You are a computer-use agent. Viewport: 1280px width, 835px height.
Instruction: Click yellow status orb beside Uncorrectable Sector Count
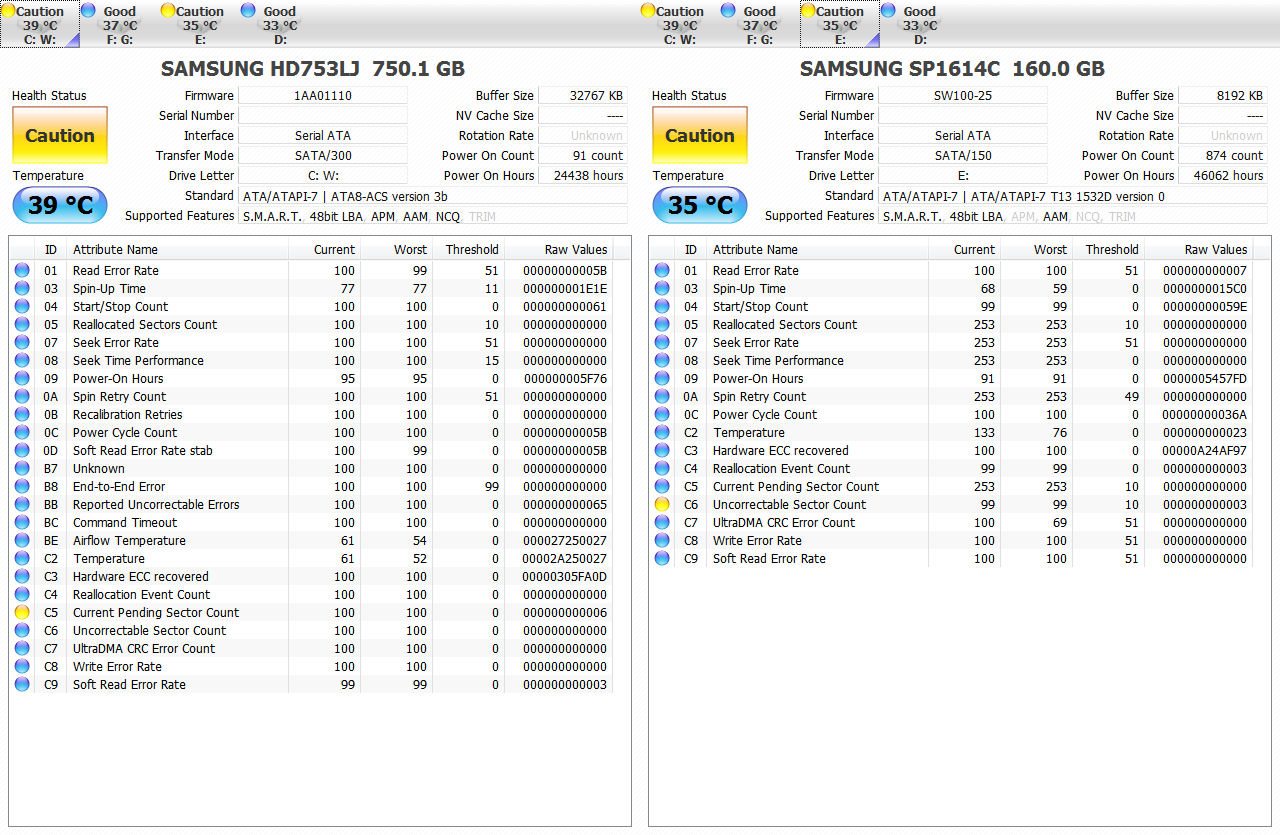click(x=662, y=504)
